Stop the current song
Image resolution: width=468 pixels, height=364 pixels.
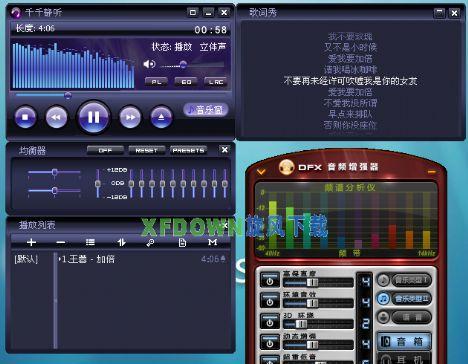click(x=25, y=117)
